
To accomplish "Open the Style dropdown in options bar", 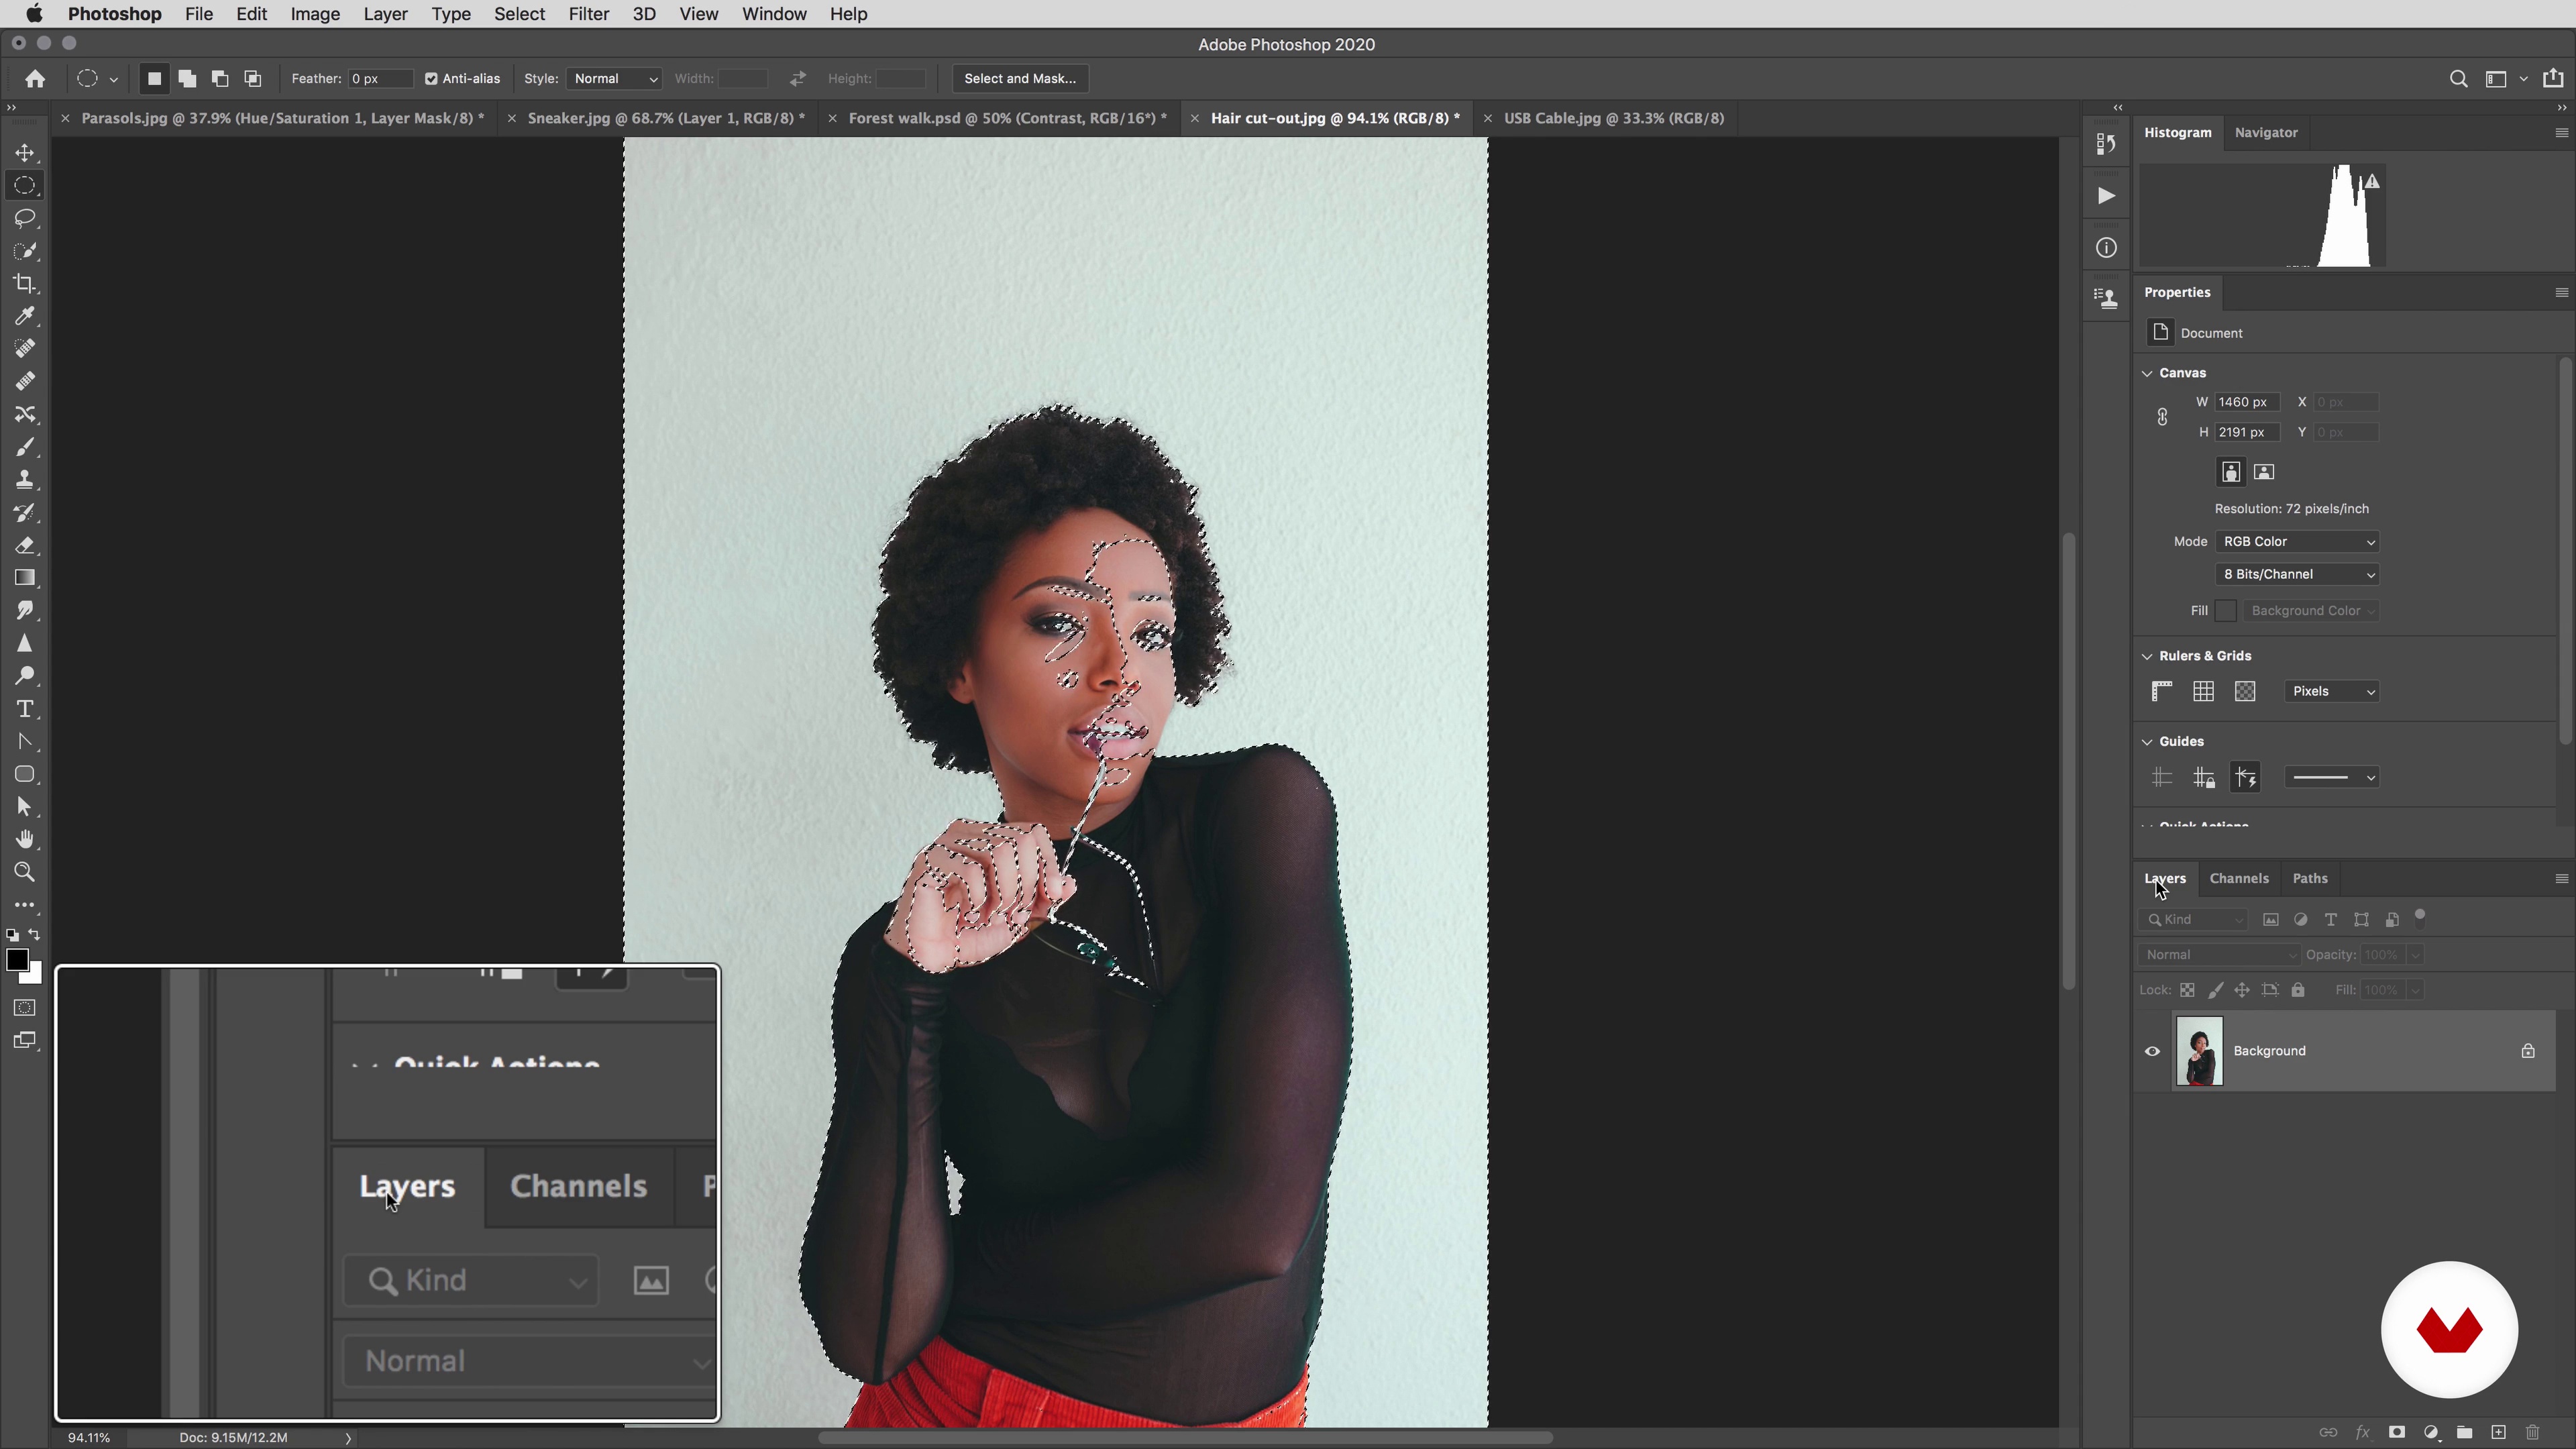I will 614,79.
